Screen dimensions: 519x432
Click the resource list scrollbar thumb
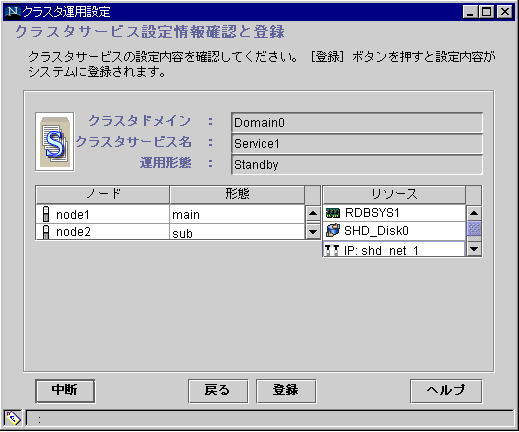click(474, 228)
